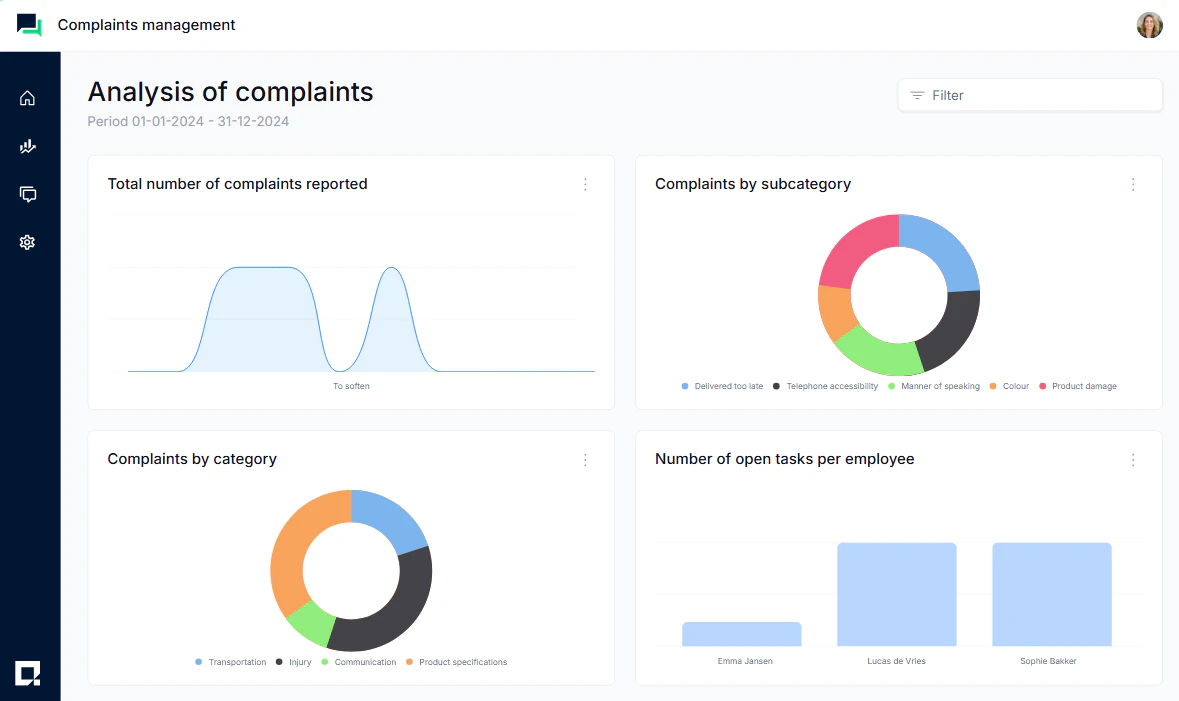This screenshot has width=1179, height=701.
Task: Open the subcategory chart options menu
Action: (1133, 184)
